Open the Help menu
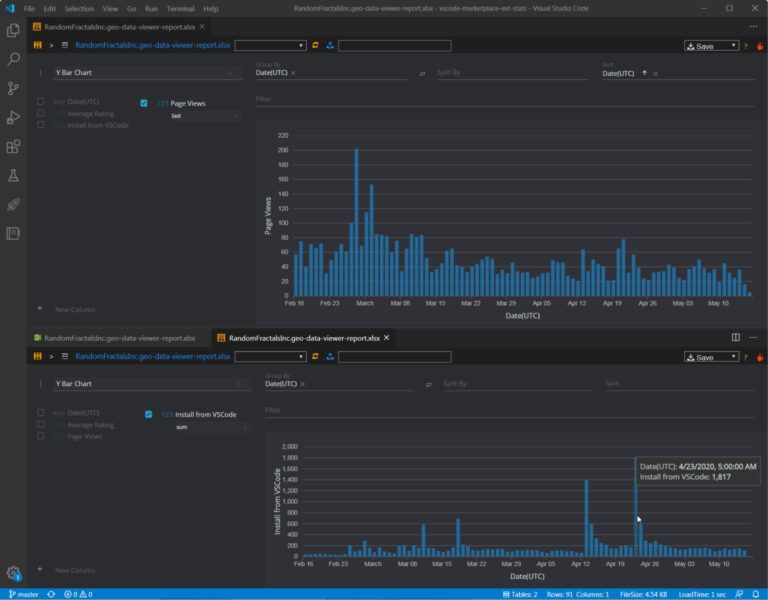 pos(211,8)
